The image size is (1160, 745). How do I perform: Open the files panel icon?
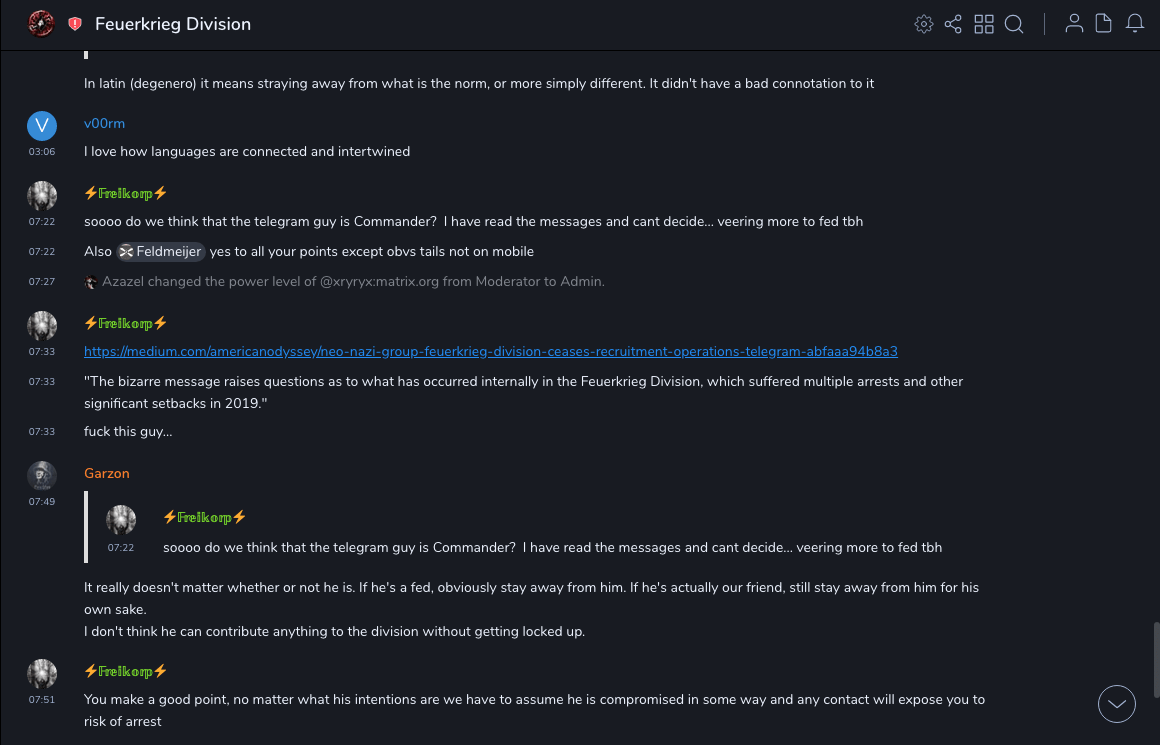1104,24
